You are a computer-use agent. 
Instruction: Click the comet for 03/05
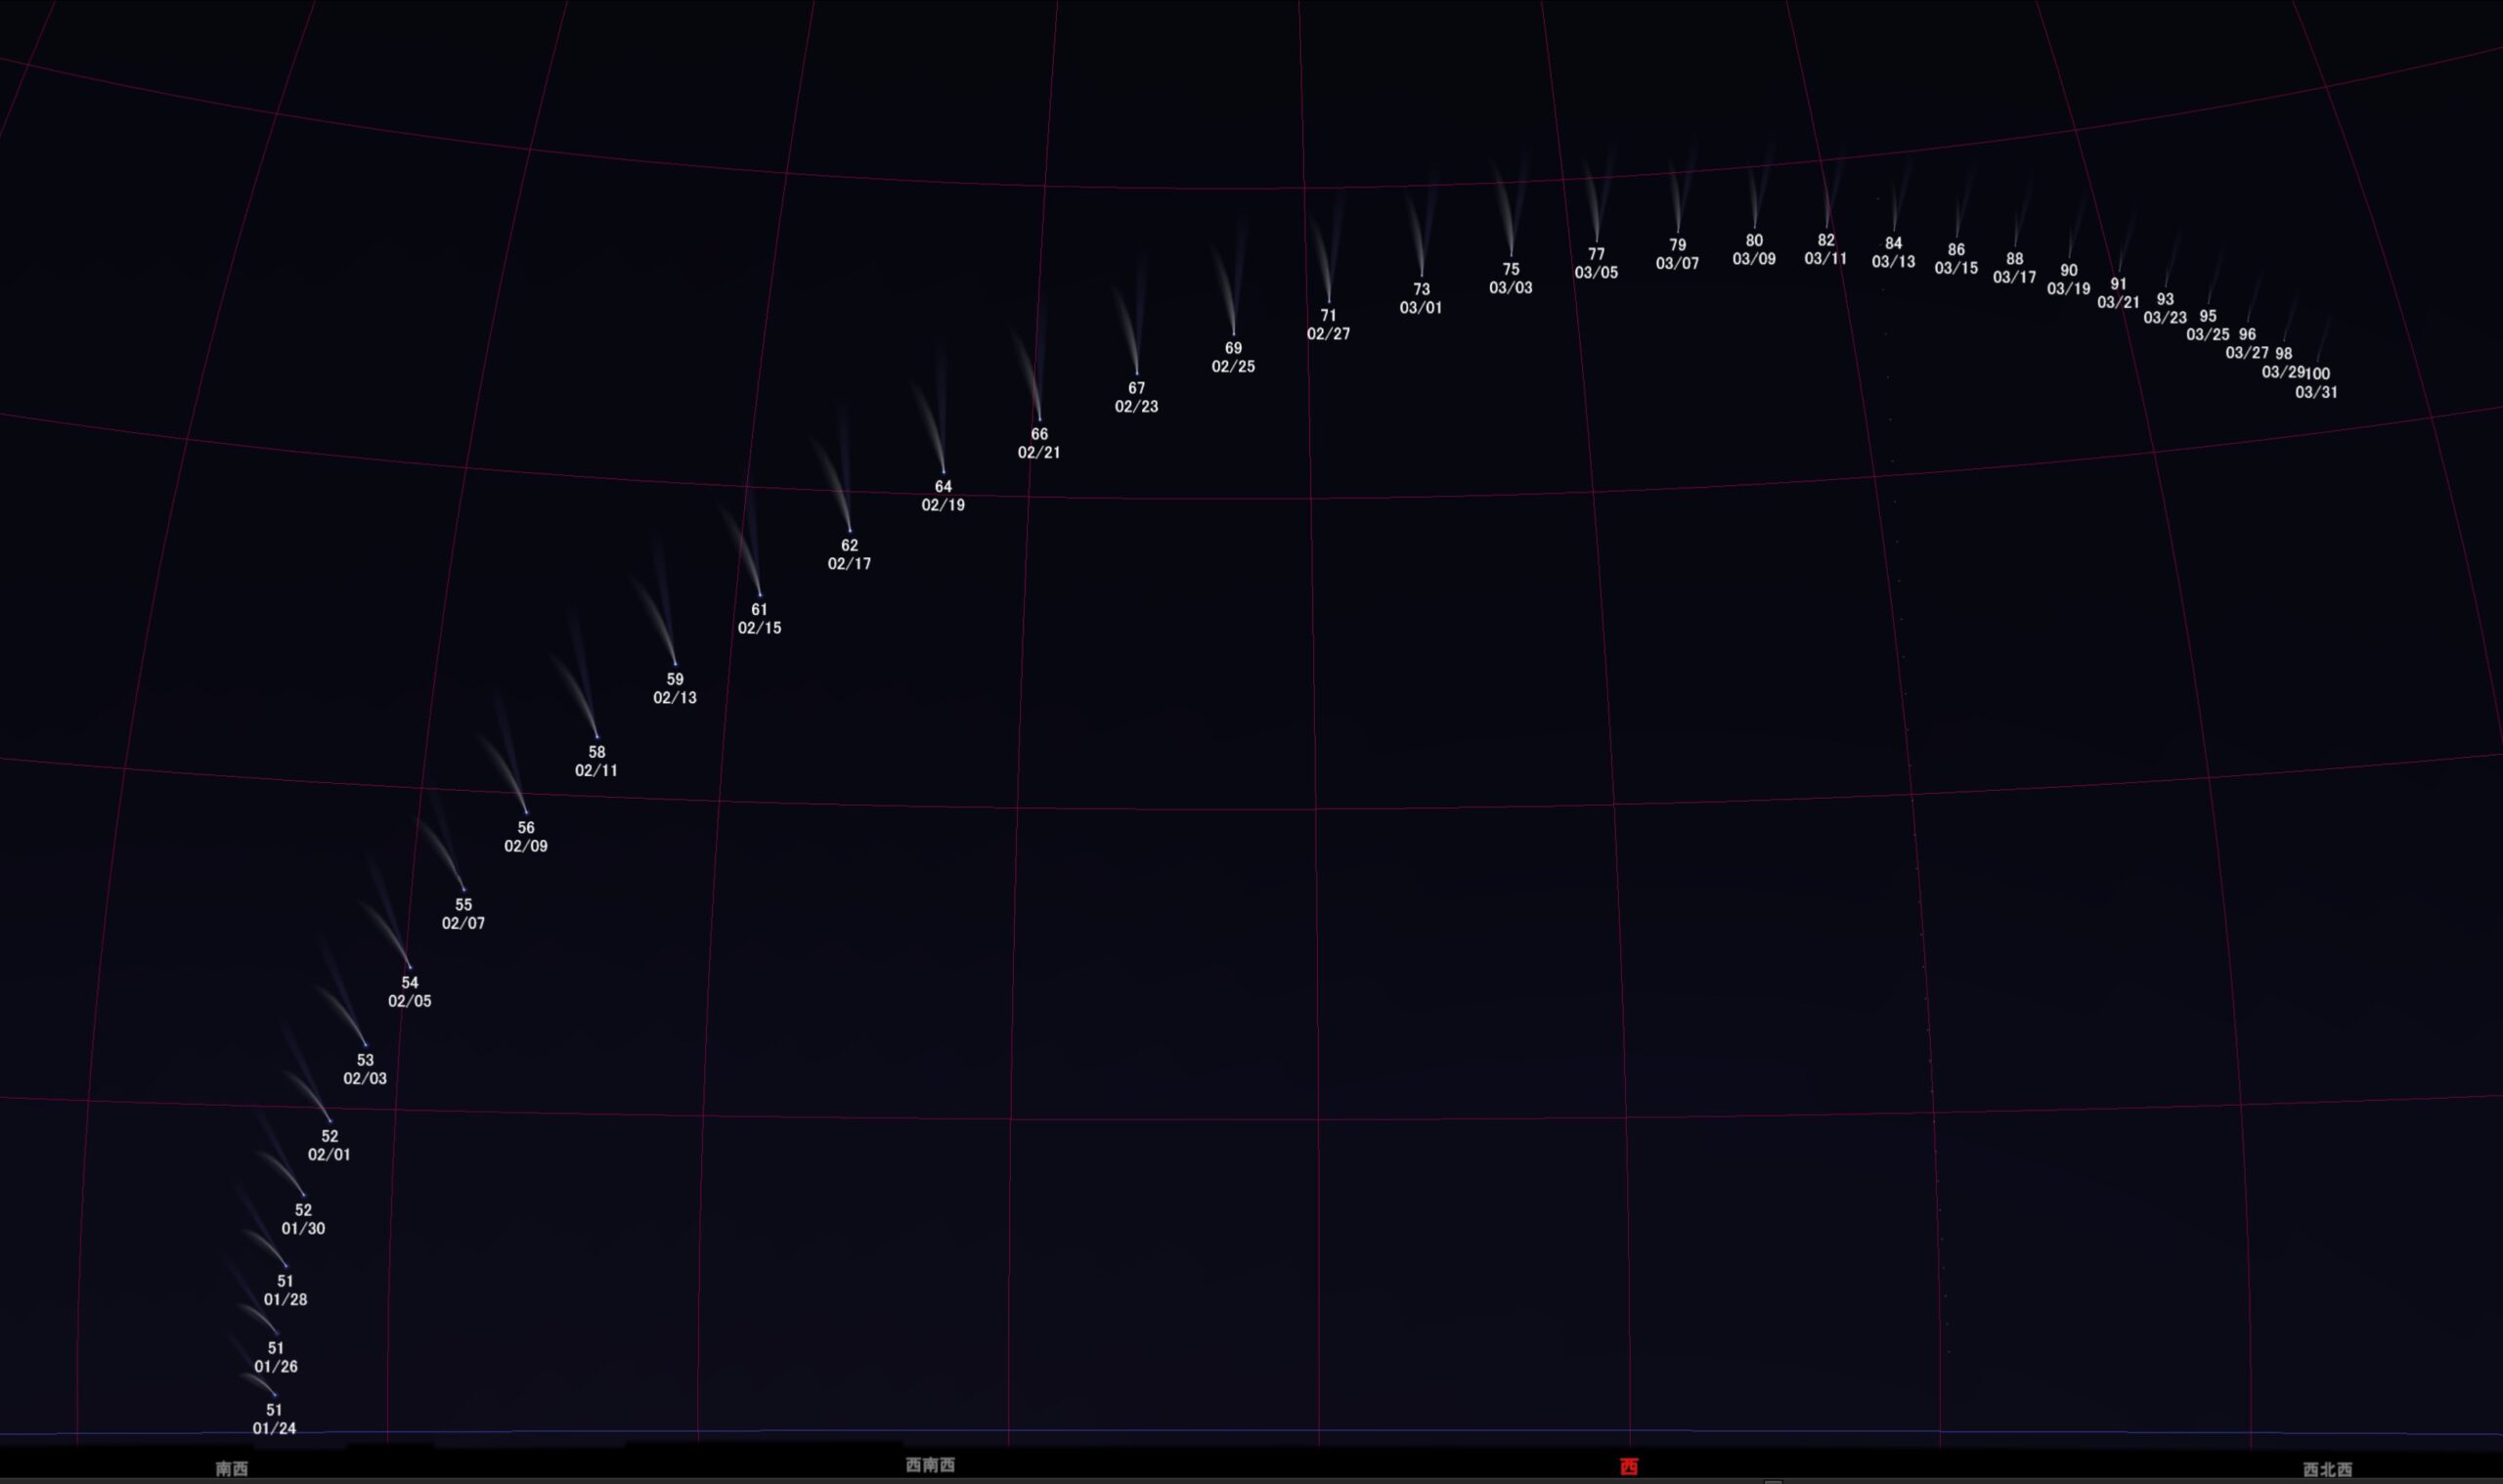tap(1596, 240)
